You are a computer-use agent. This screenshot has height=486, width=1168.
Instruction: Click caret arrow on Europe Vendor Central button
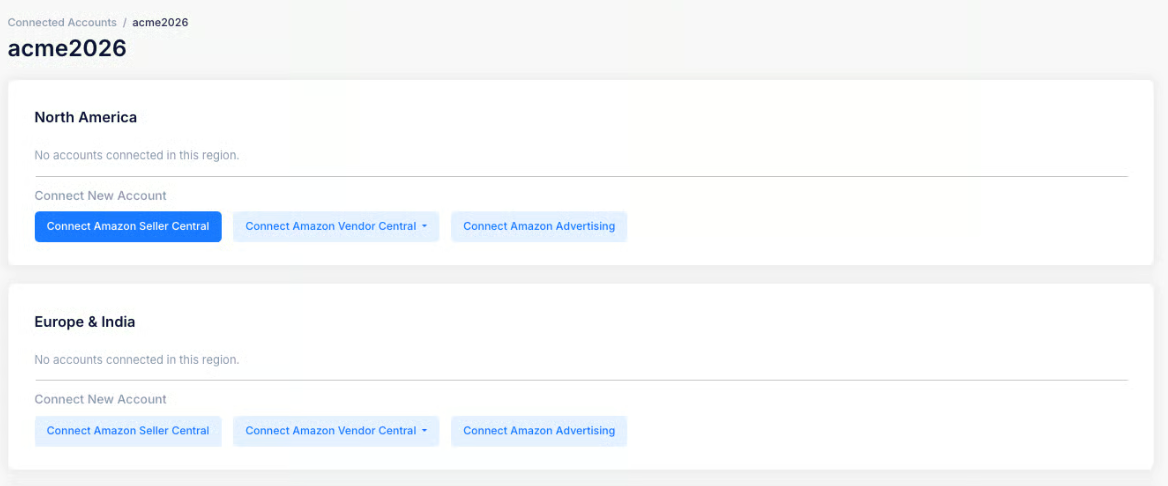point(424,431)
